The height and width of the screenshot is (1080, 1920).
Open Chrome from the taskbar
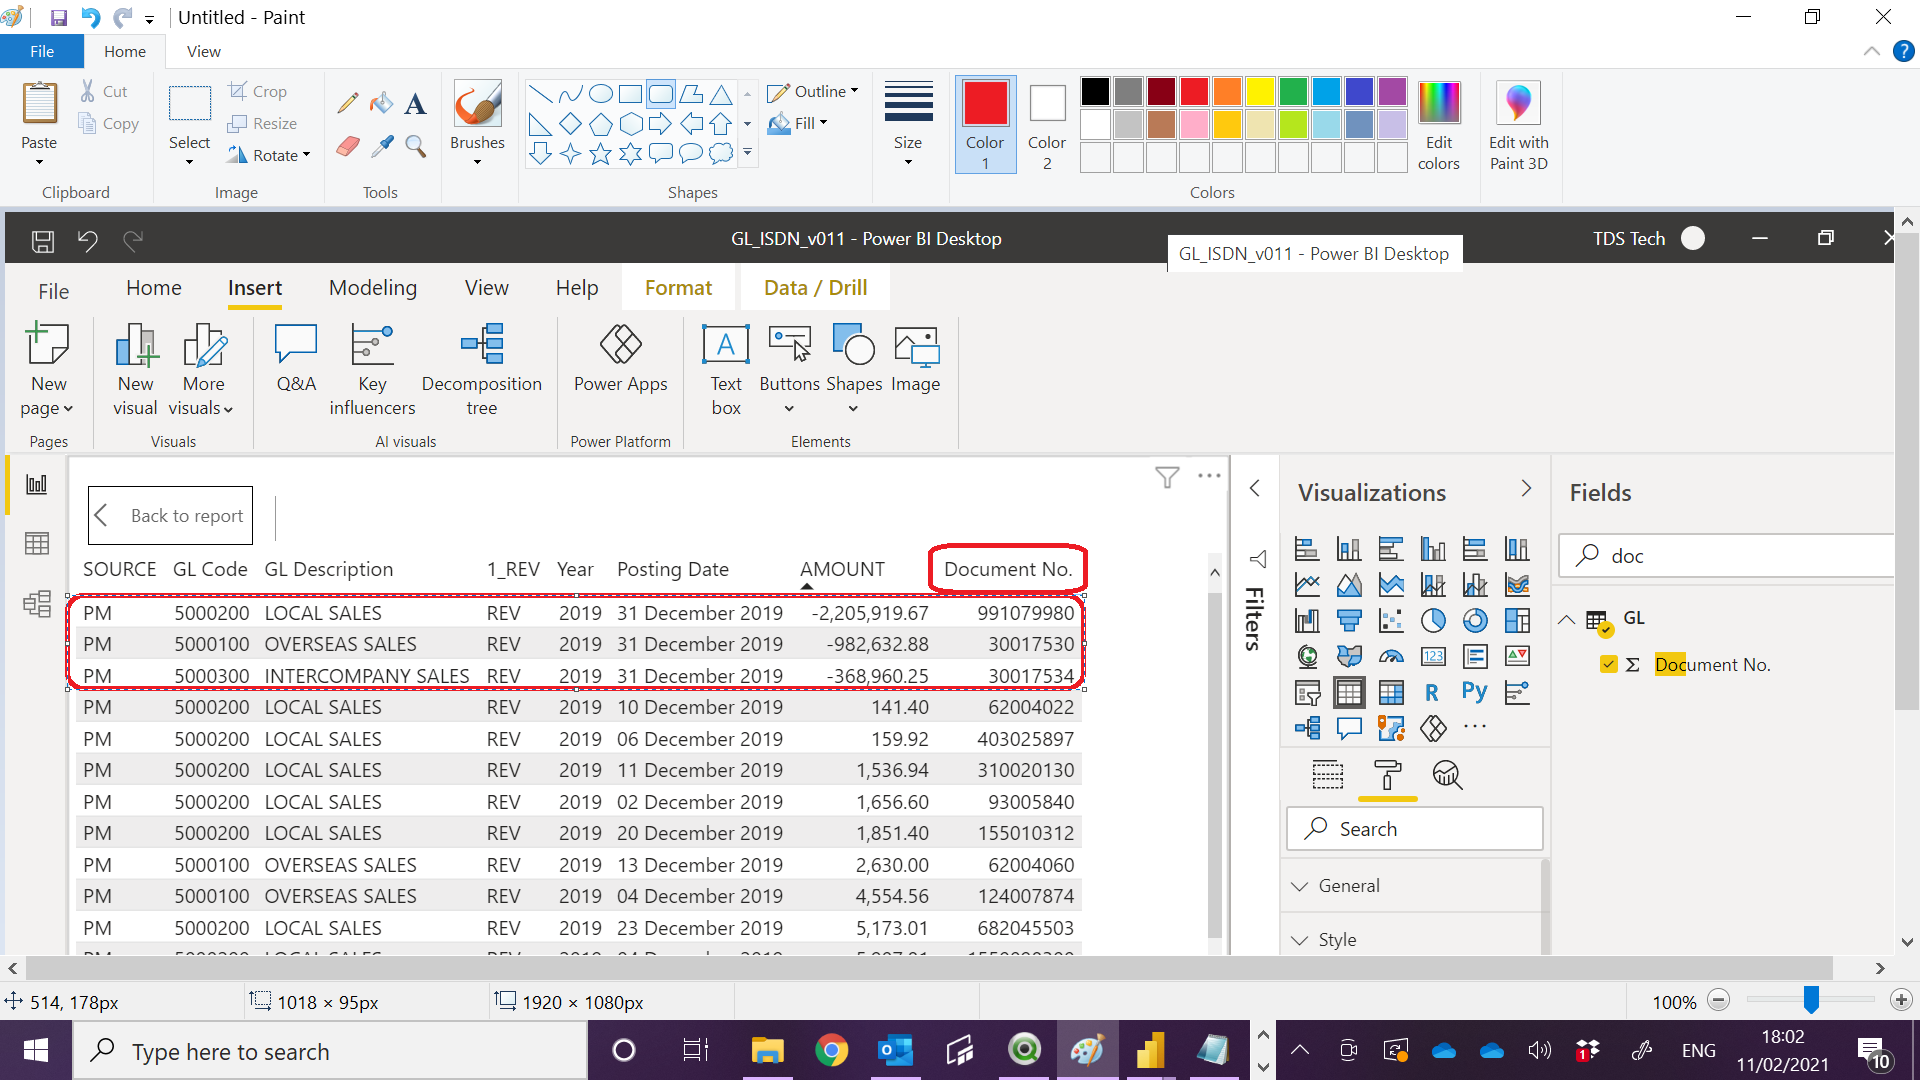(831, 1051)
